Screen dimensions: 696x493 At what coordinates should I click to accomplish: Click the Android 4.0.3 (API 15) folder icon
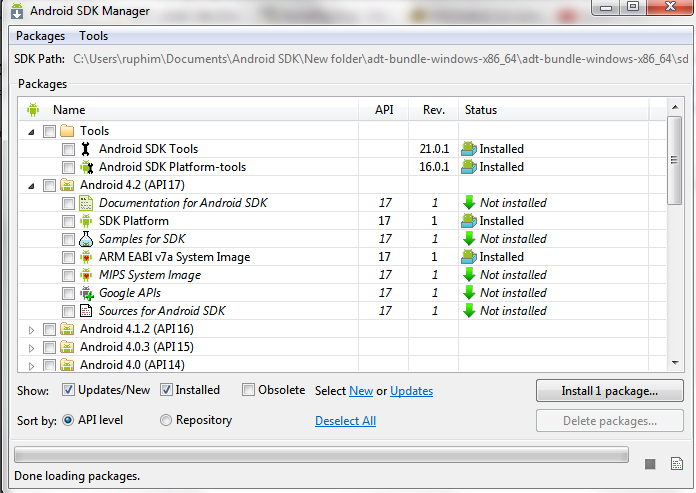coord(67,347)
